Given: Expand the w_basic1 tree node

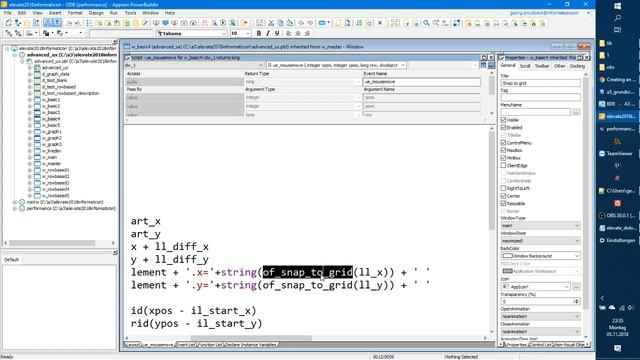Looking at the screenshot, I should click(x=30, y=100).
